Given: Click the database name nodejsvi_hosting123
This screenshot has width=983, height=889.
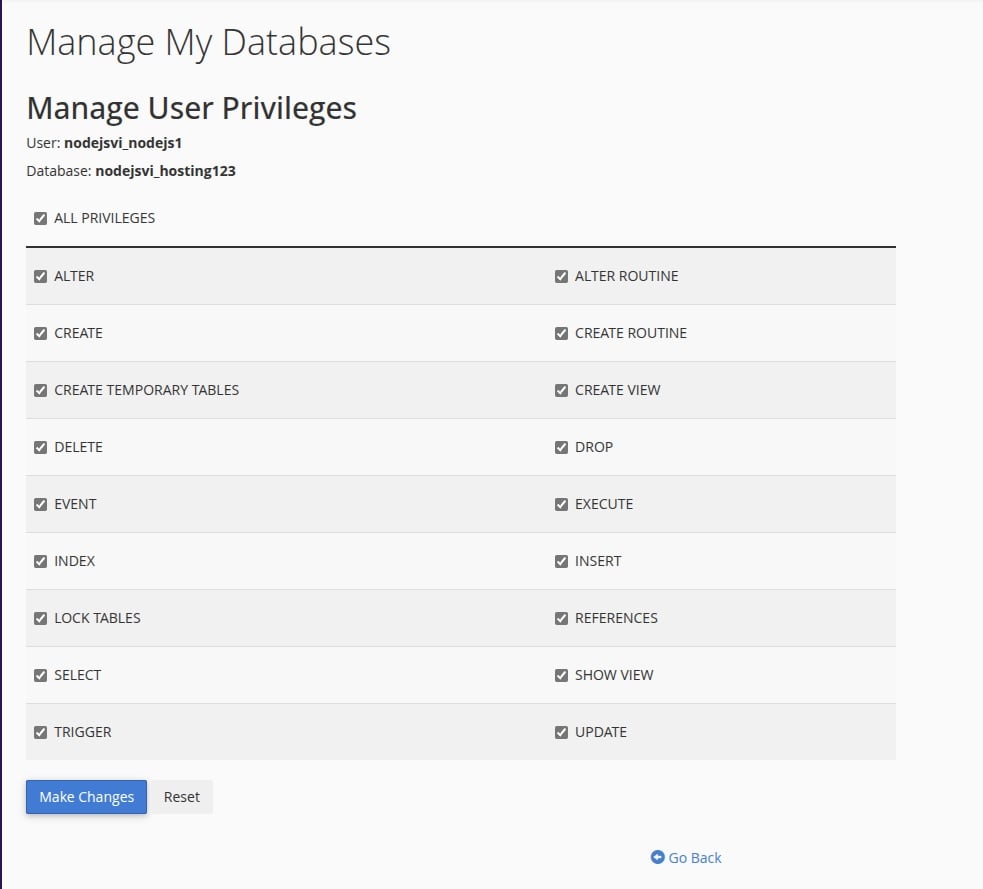Looking at the screenshot, I should (166, 171).
